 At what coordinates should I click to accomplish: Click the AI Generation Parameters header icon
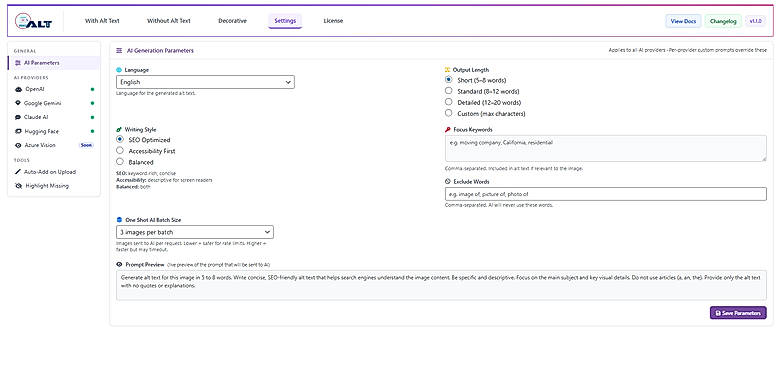coord(119,51)
